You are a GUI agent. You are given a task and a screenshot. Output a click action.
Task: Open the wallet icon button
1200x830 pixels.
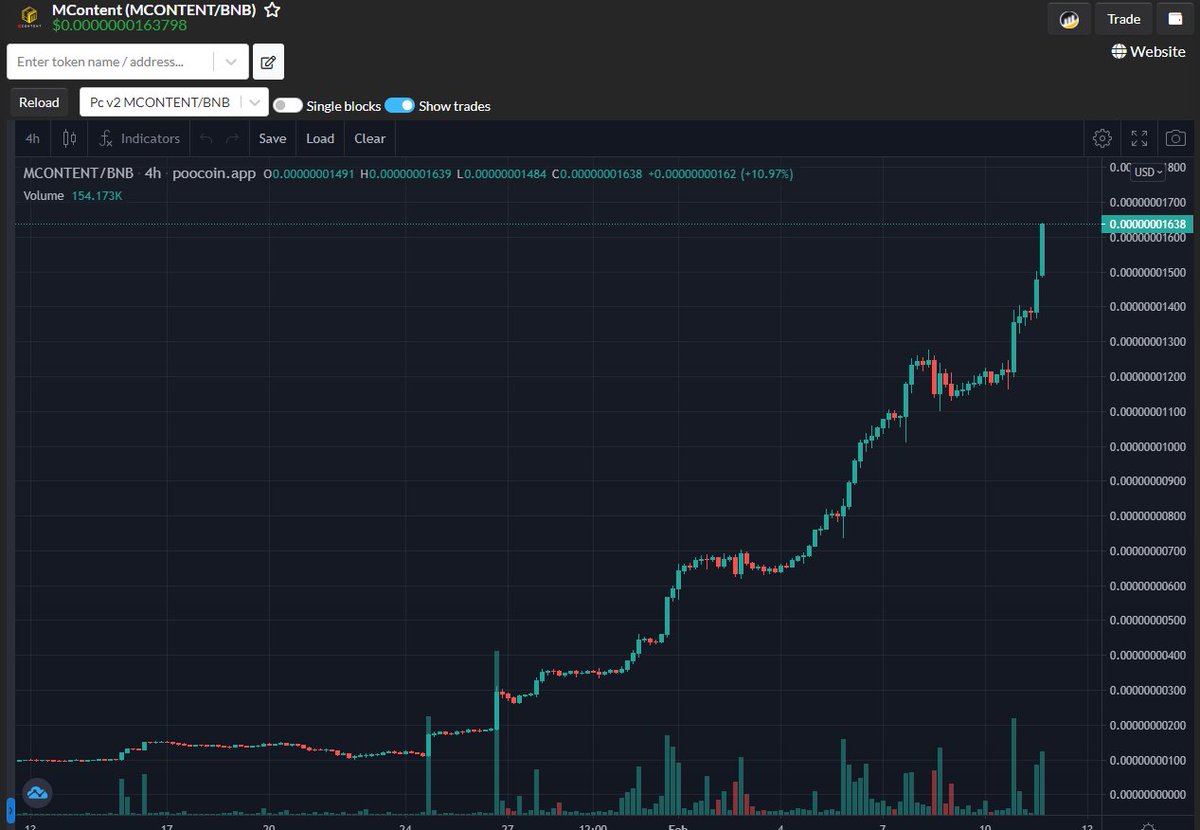point(1174,19)
